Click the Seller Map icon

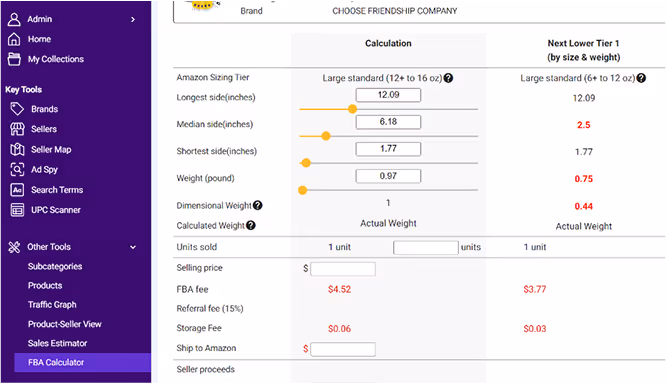[17, 149]
